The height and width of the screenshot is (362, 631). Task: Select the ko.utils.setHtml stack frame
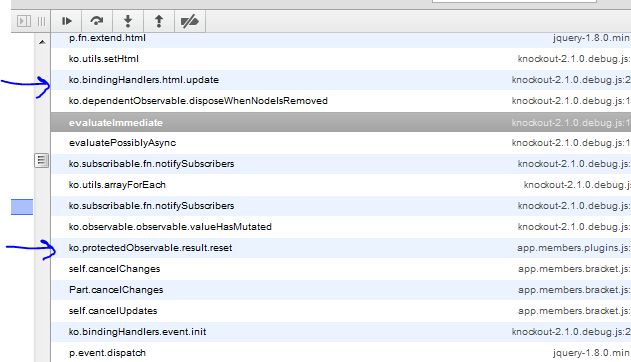tap(341, 59)
